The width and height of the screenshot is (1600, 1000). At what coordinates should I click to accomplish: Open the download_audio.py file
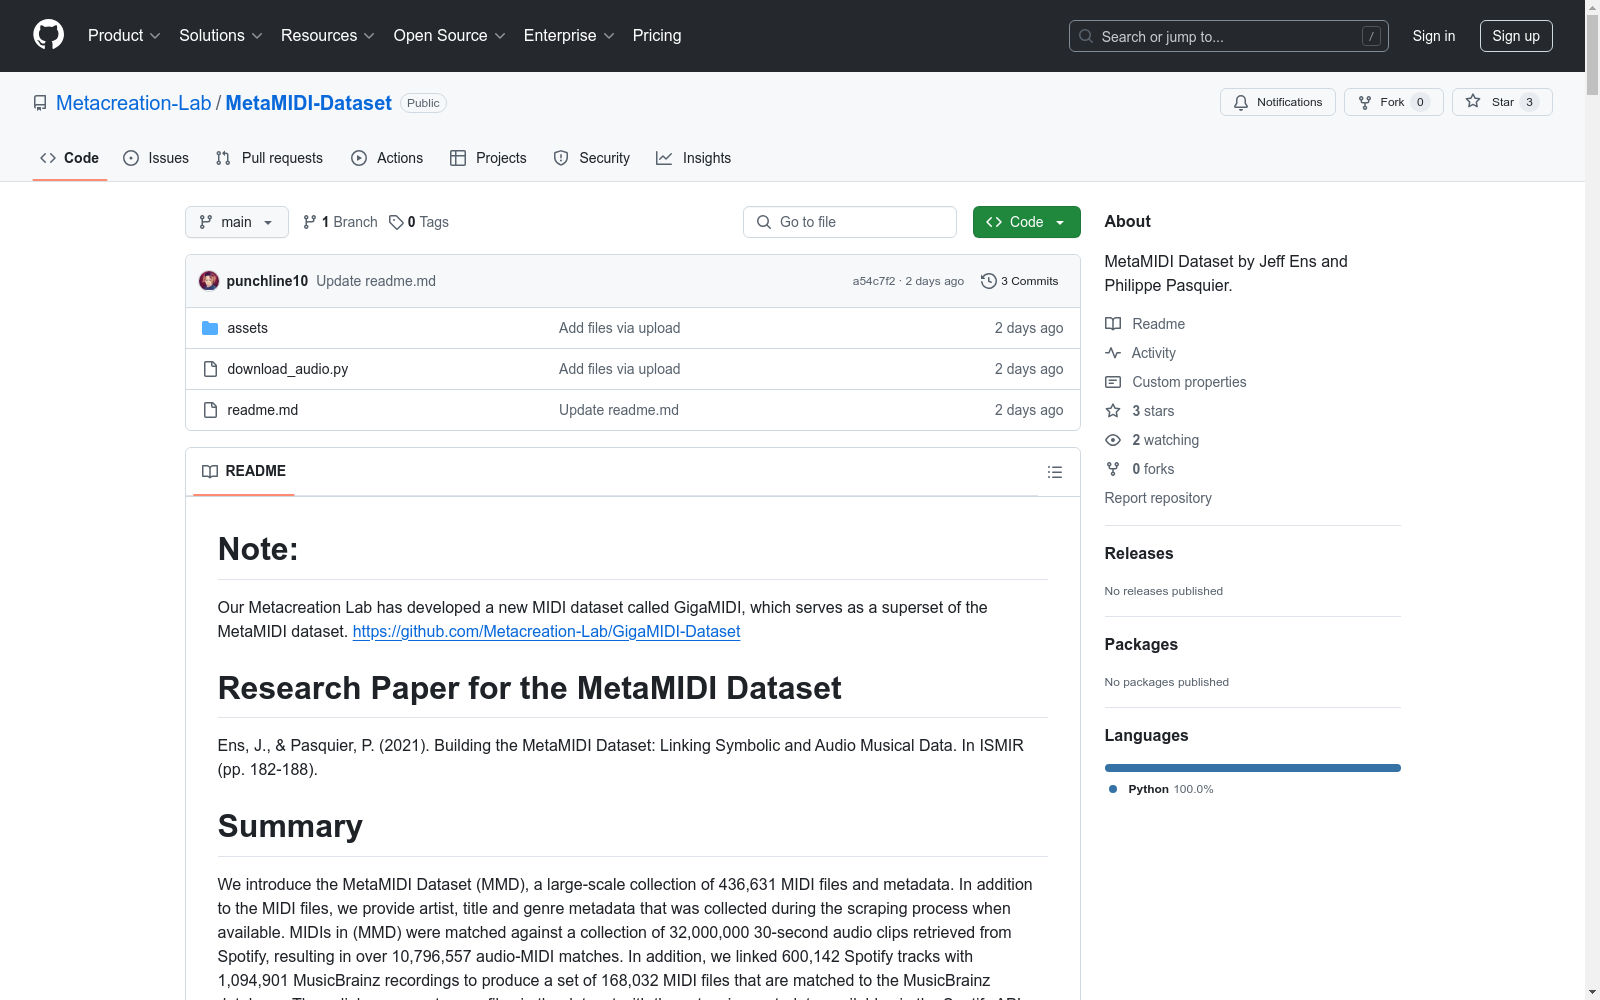288,369
